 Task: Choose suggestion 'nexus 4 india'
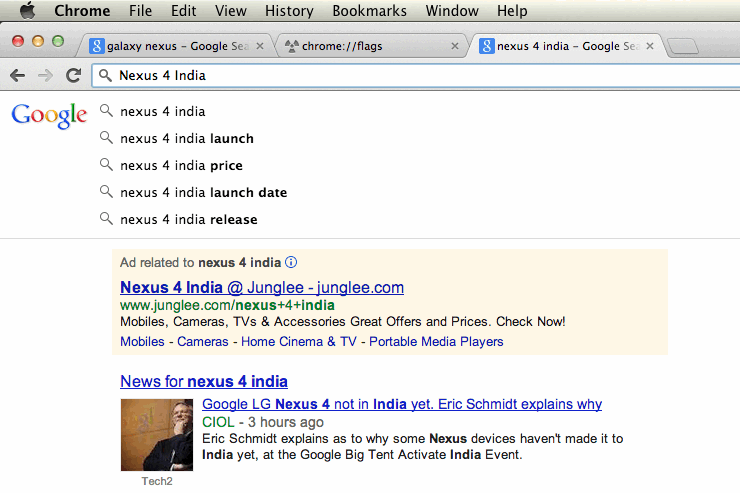pyautogui.click(x=163, y=111)
